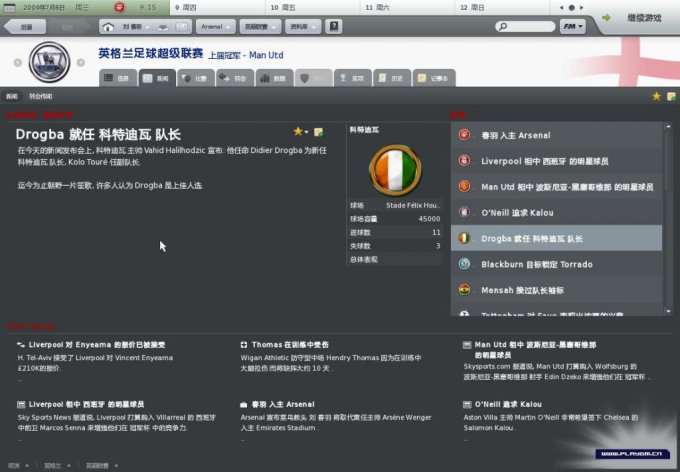Click the magnifier icon in search box
Viewport: 680px width, 472px height.
click(503, 27)
